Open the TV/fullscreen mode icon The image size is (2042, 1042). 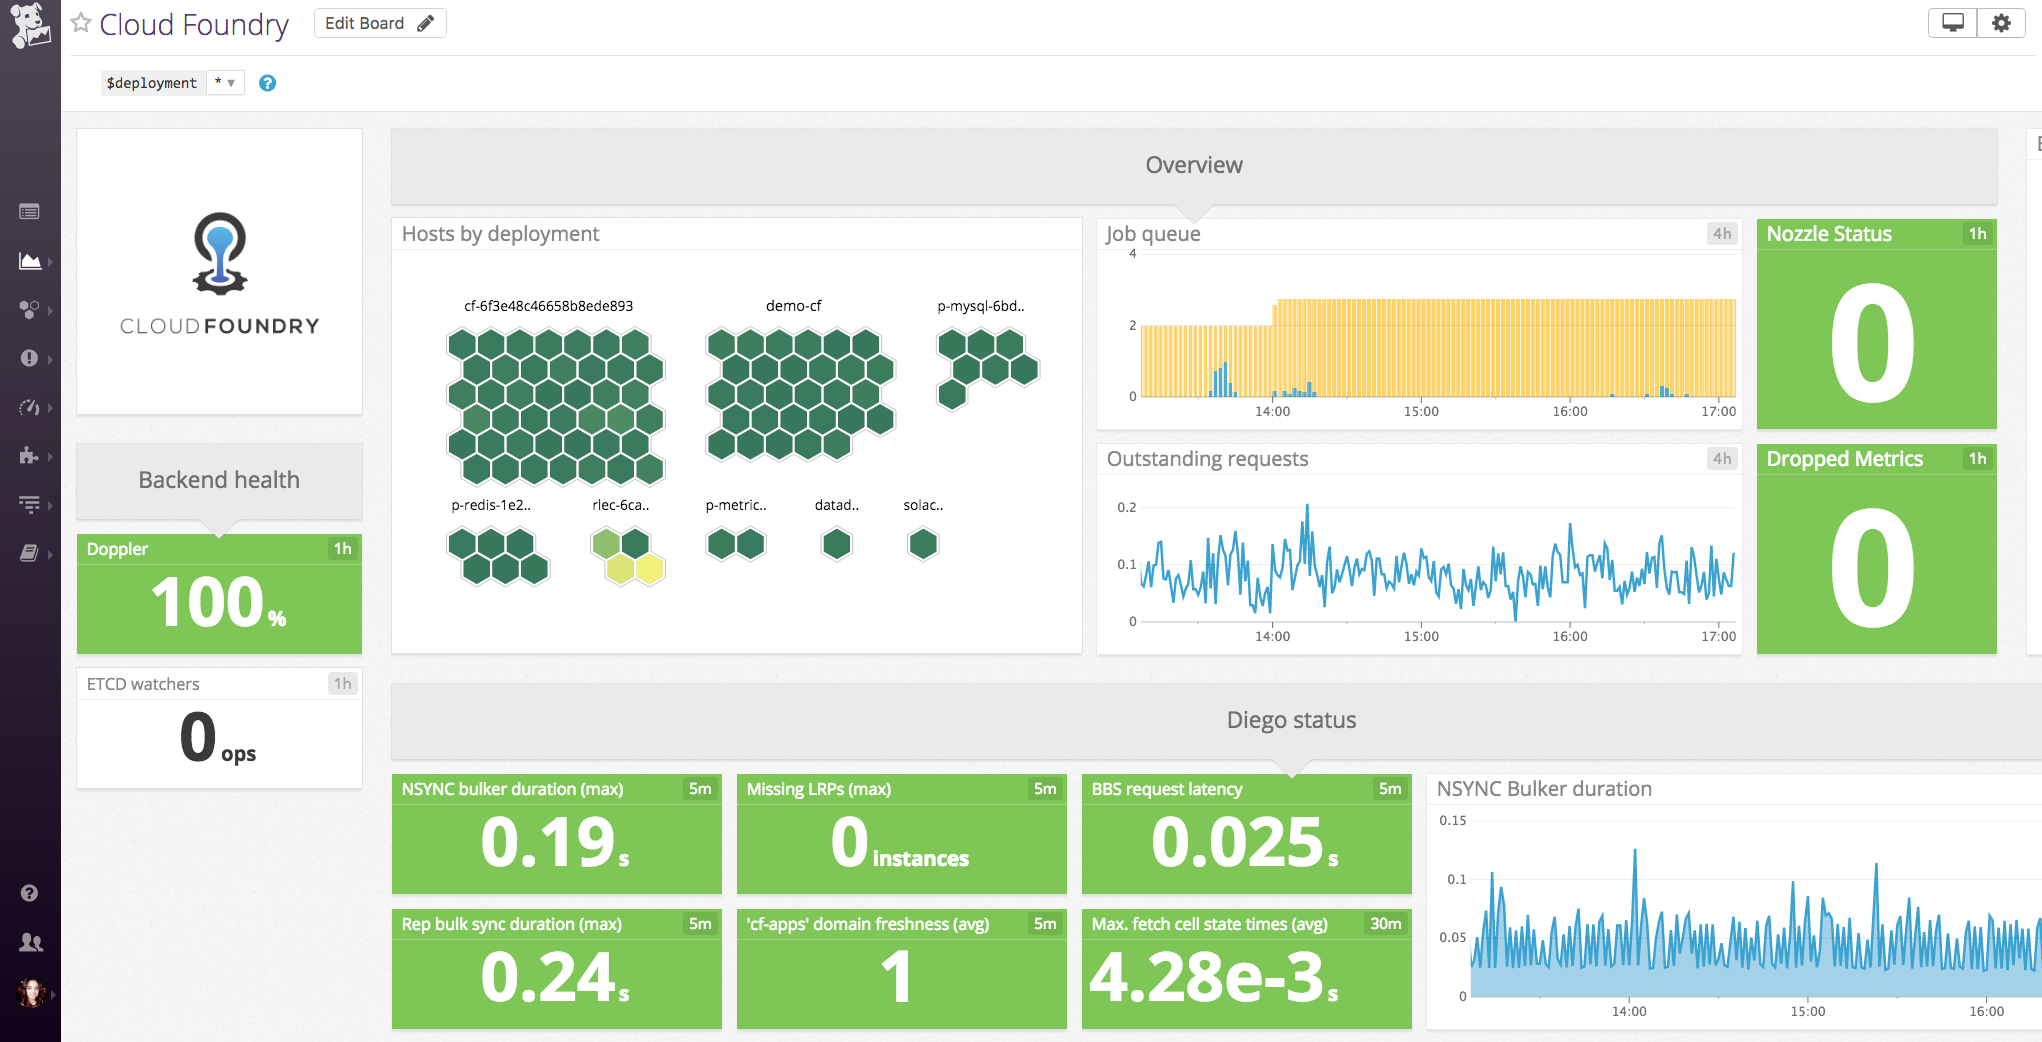click(x=1951, y=21)
